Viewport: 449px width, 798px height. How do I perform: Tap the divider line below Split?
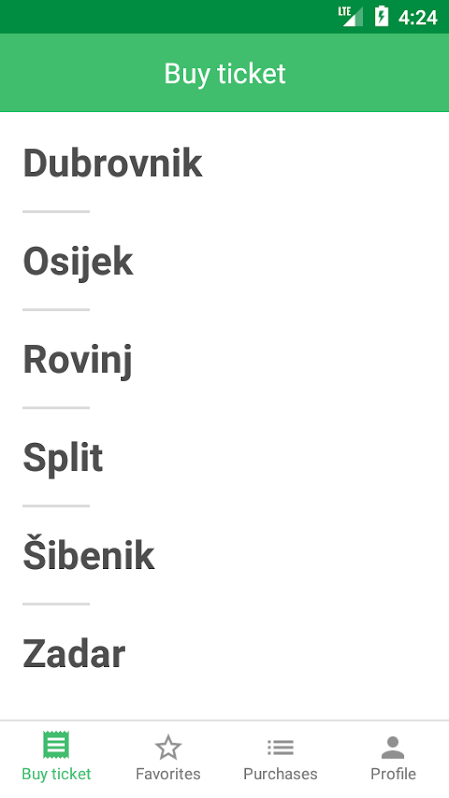(x=56, y=506)
